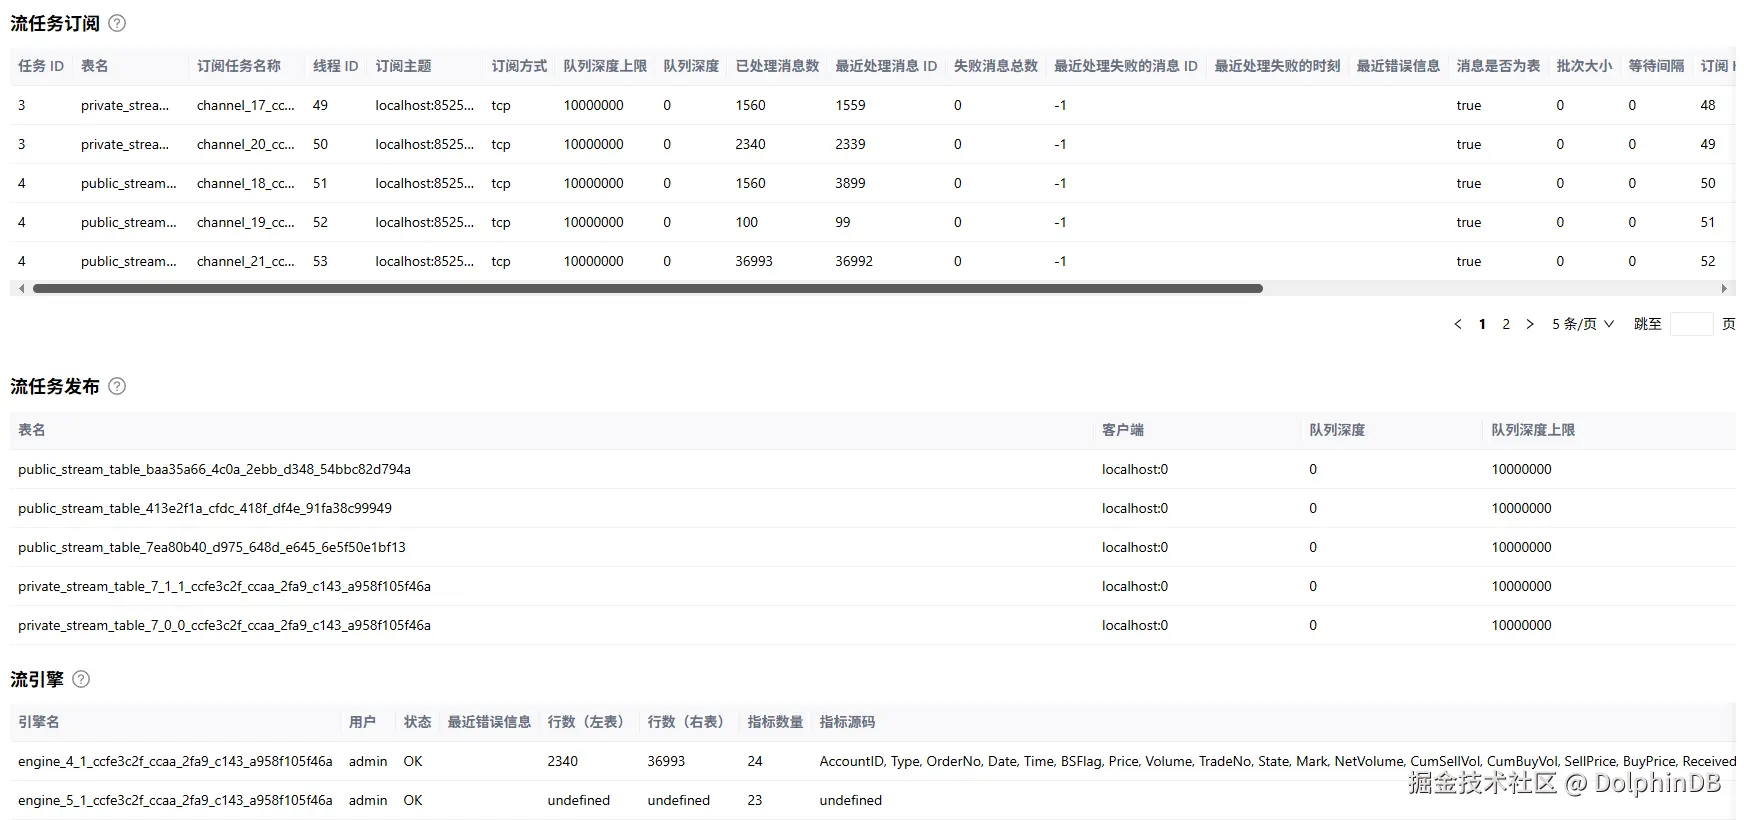Click the 任务 ID column header
Viewport: 1744px width, 820px height.
pos(41,66)
